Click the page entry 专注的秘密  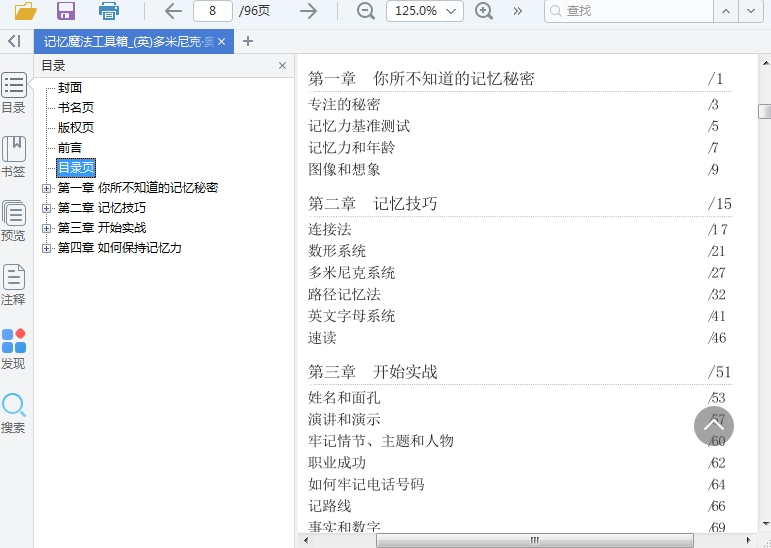344,104
